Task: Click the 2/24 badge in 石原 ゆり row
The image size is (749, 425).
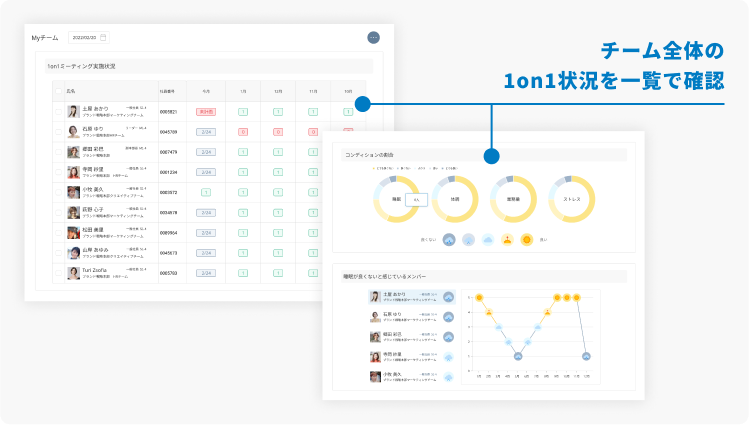Action: pos(205,131)
